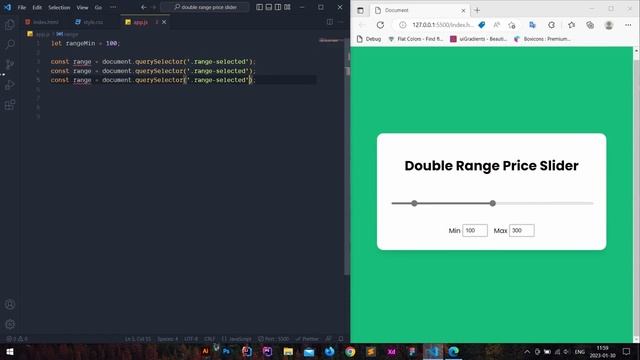This screenshot has width=640, height=360.
Task: Click the app.js breadcrumb item
Action: [39, 34]
